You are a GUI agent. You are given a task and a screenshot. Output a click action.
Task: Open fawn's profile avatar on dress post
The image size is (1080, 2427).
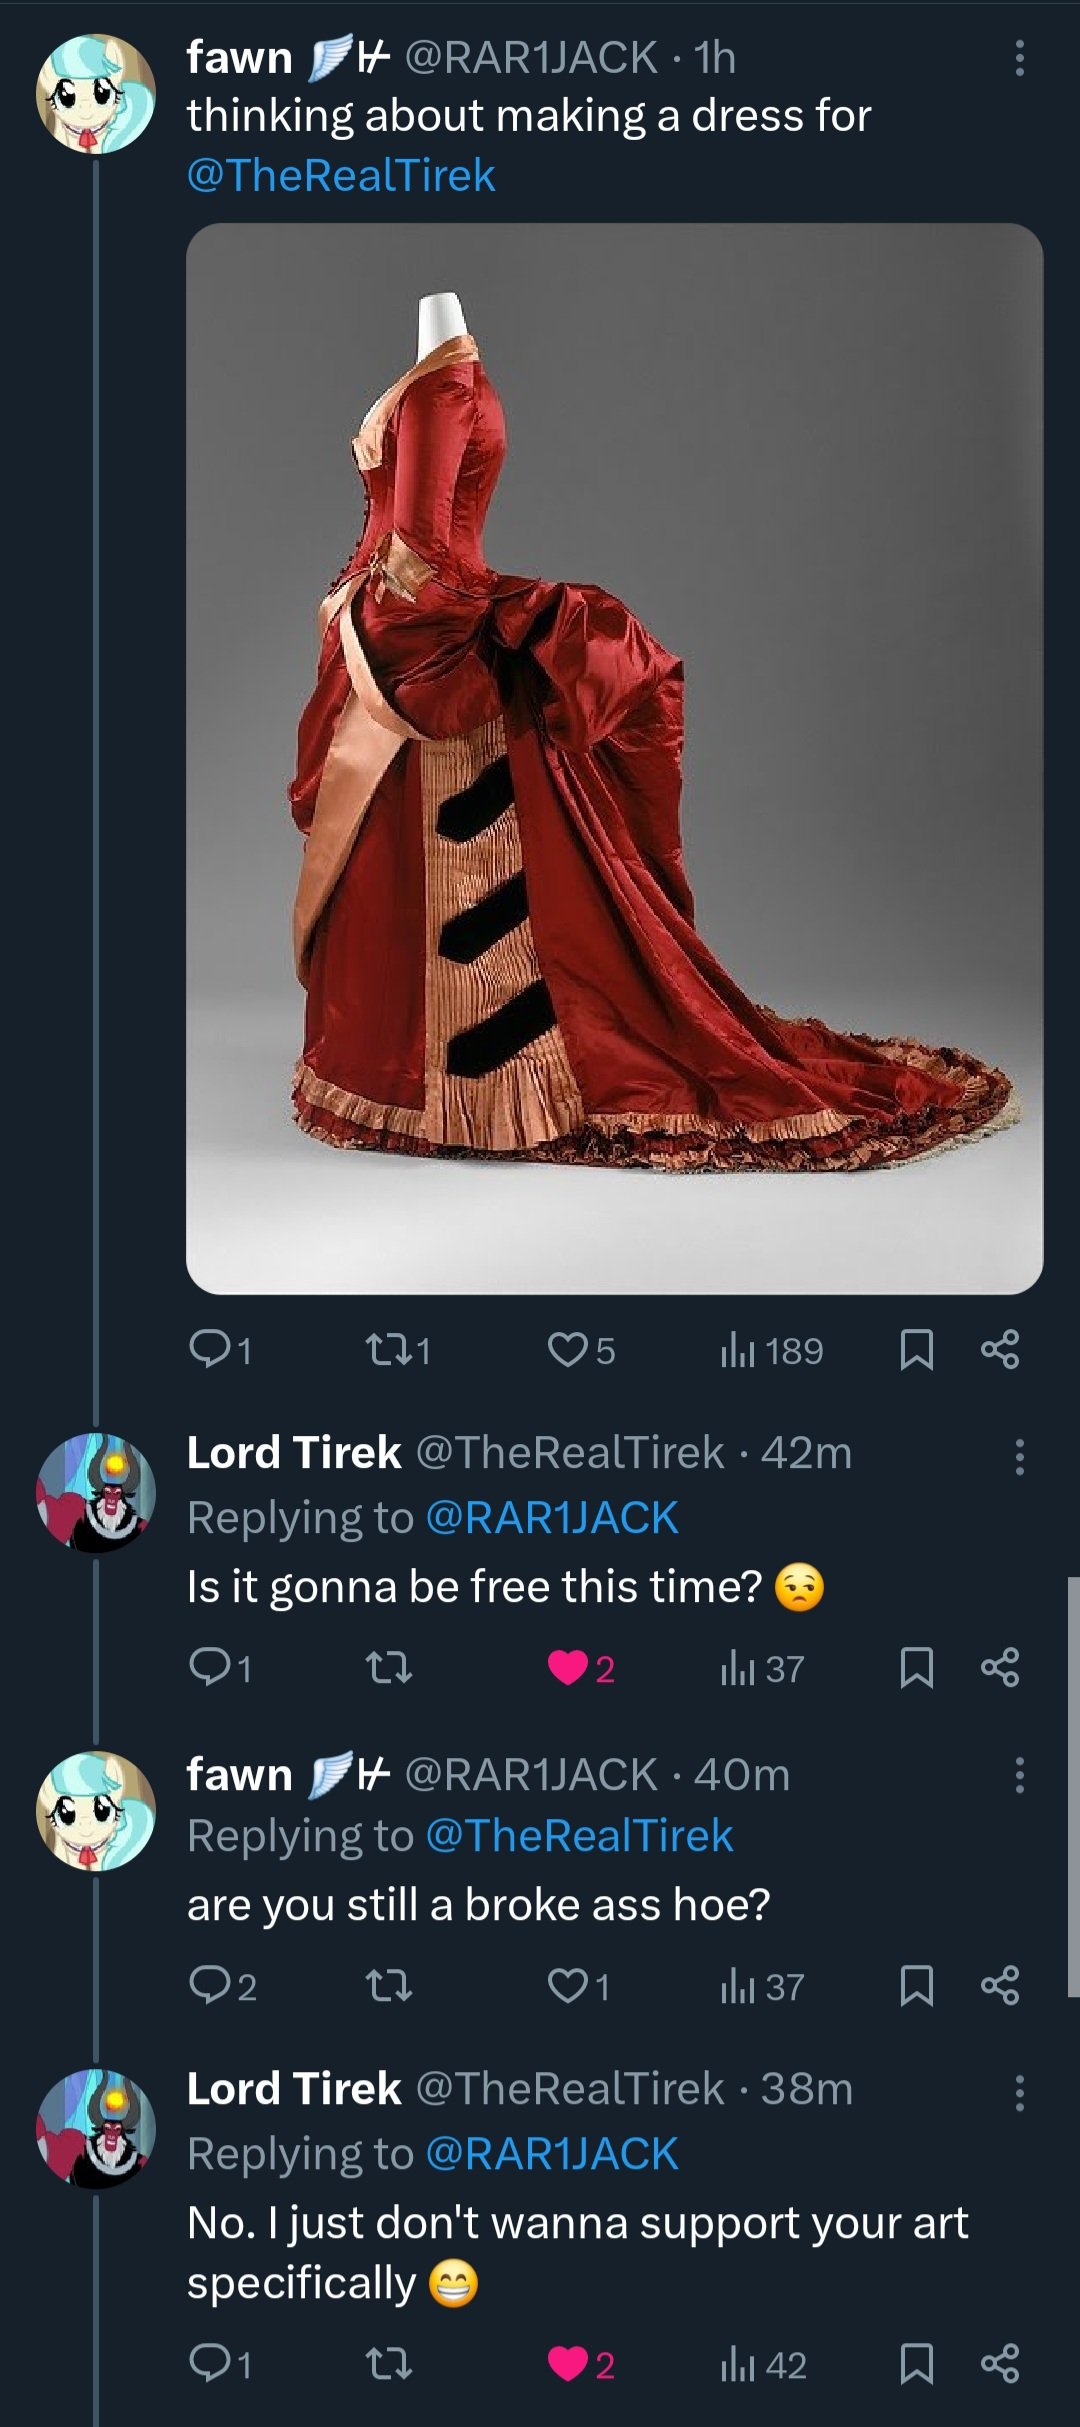pos(96,94)
